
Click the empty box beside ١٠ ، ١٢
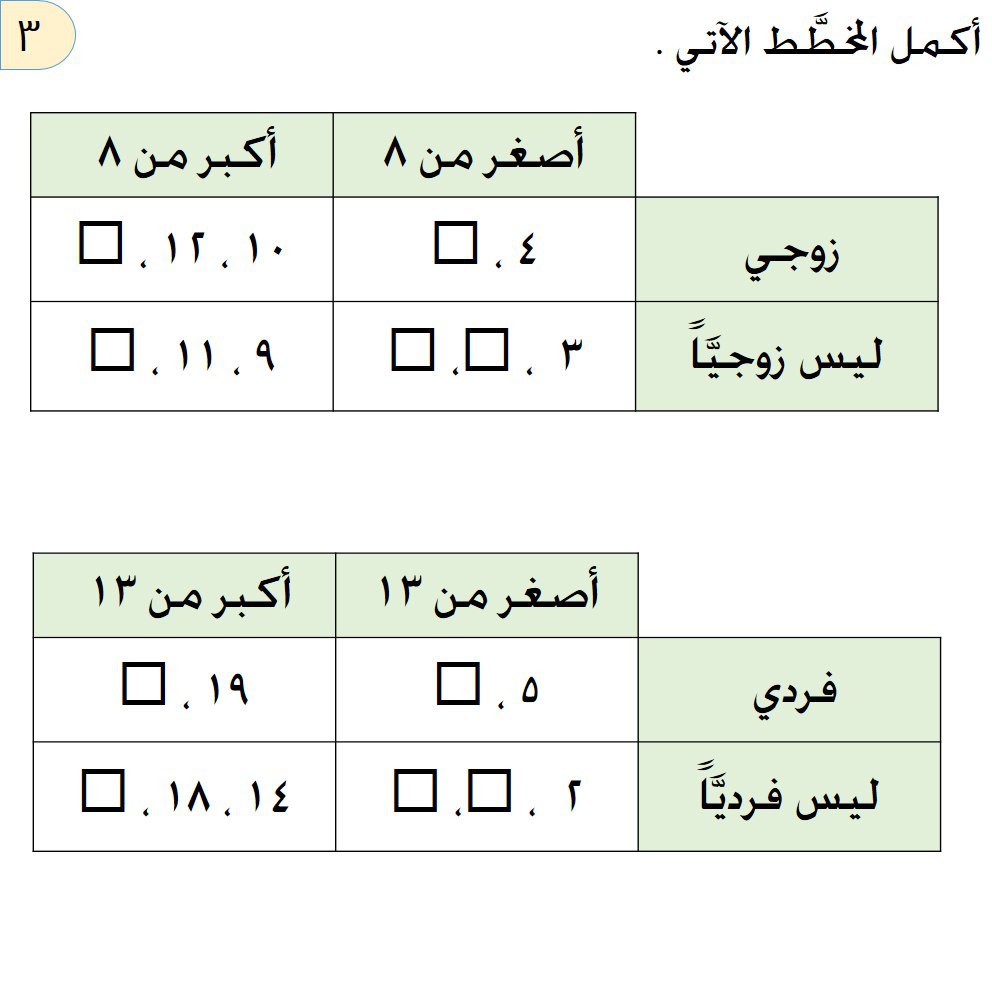[100, 245]
